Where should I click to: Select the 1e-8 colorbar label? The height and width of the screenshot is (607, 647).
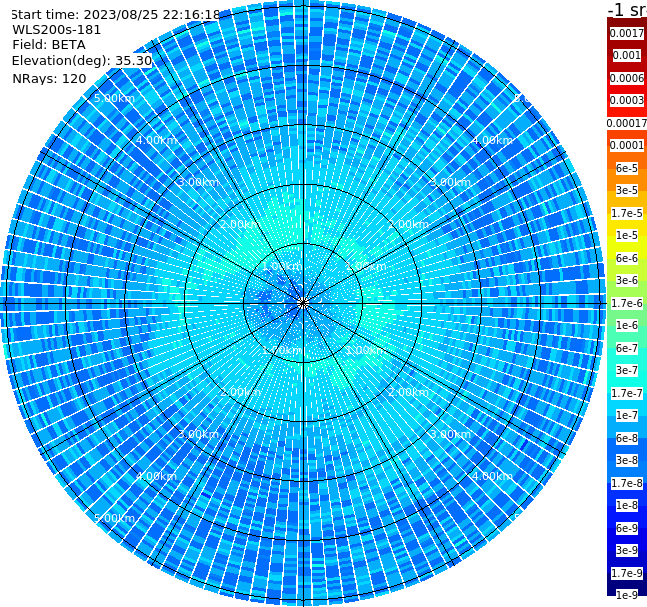click(x=627, y=505)
